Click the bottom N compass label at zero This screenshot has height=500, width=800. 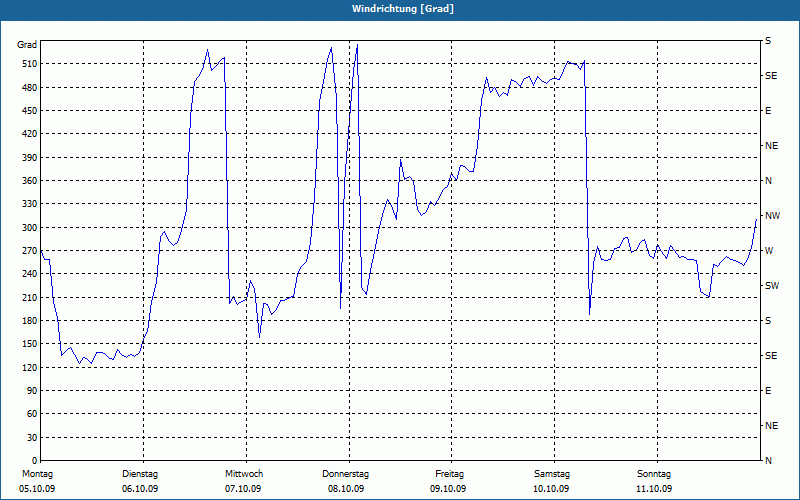pyautogui.click(x=769, y=461)
